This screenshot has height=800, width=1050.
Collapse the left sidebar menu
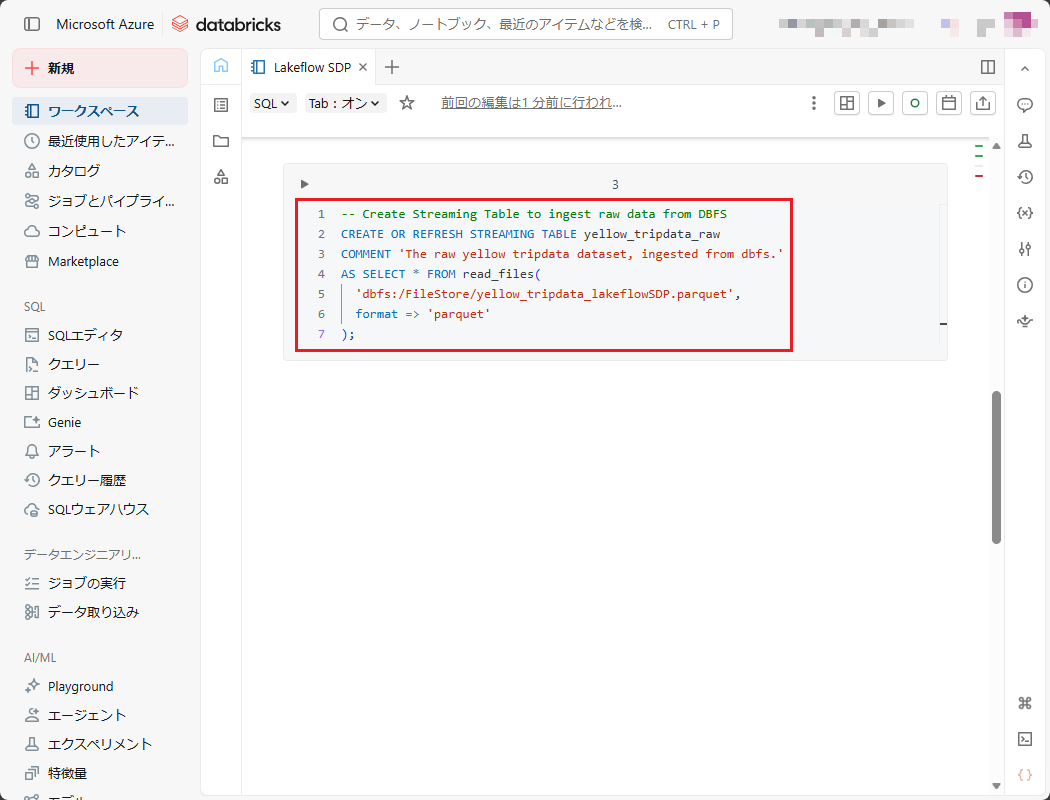pos(32,24)
